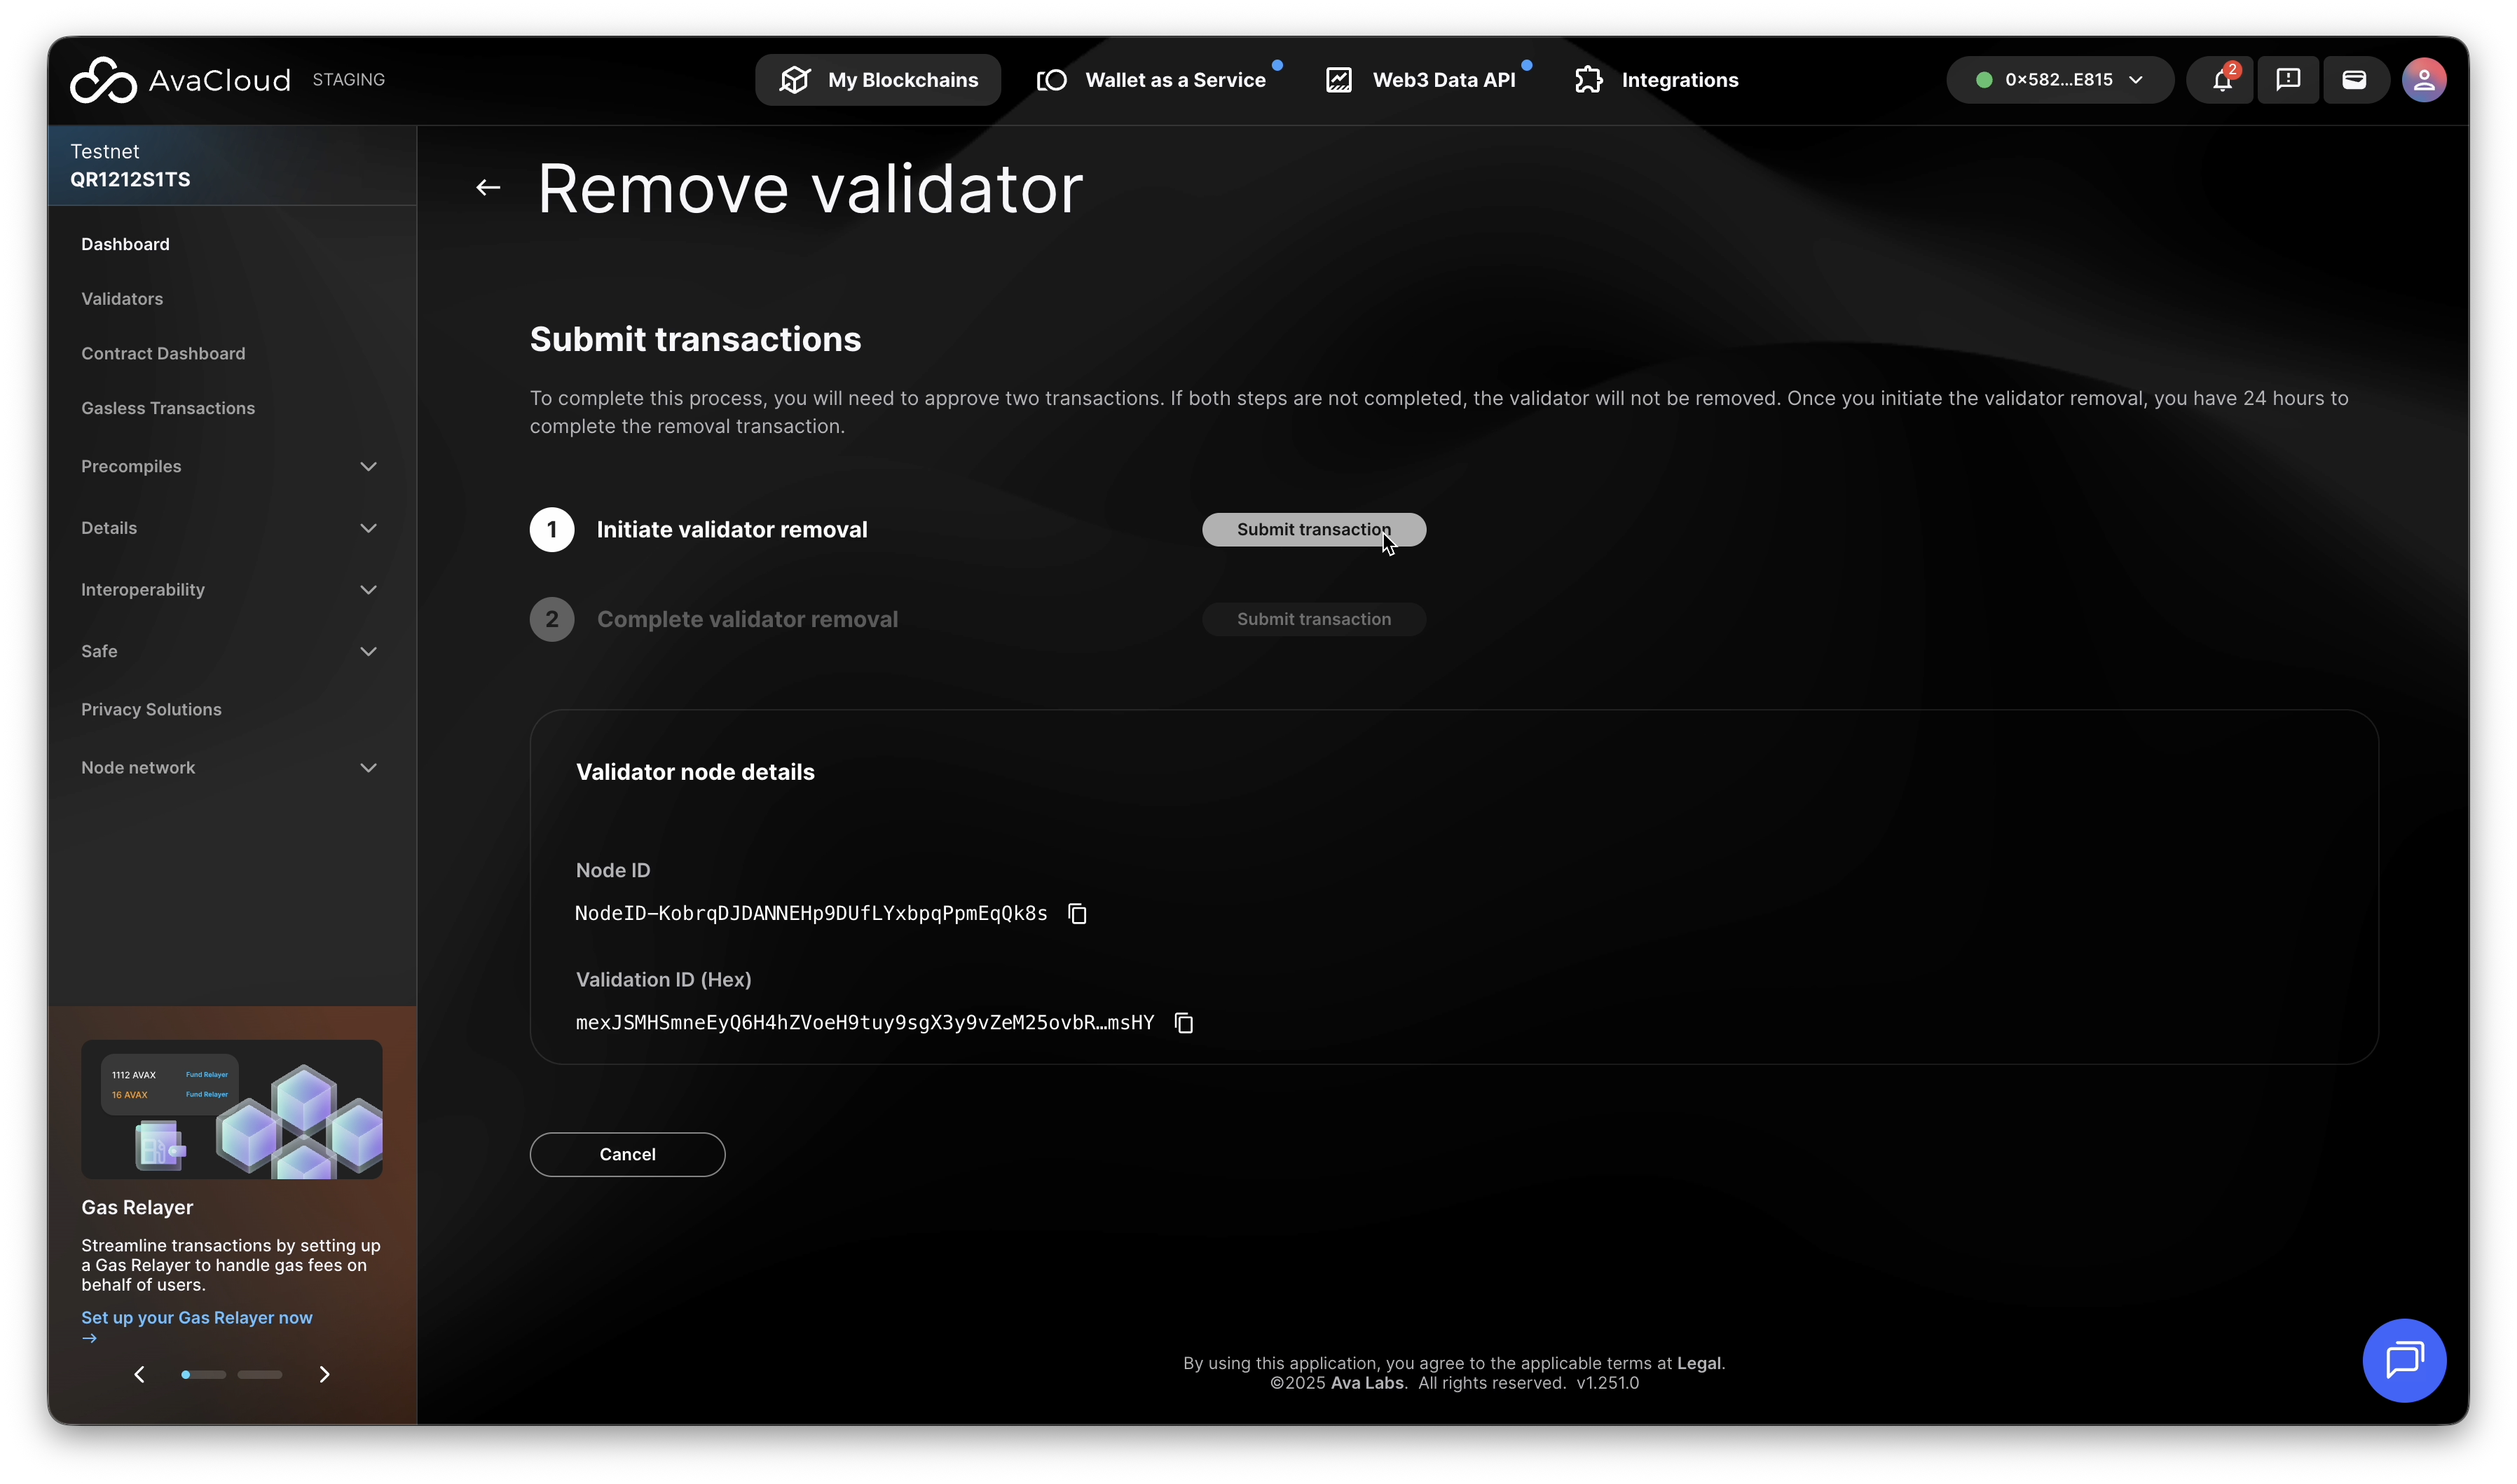Open the feedback message icon
The height and width of the screenshot is (1484, 2517).
[2288, 80]
